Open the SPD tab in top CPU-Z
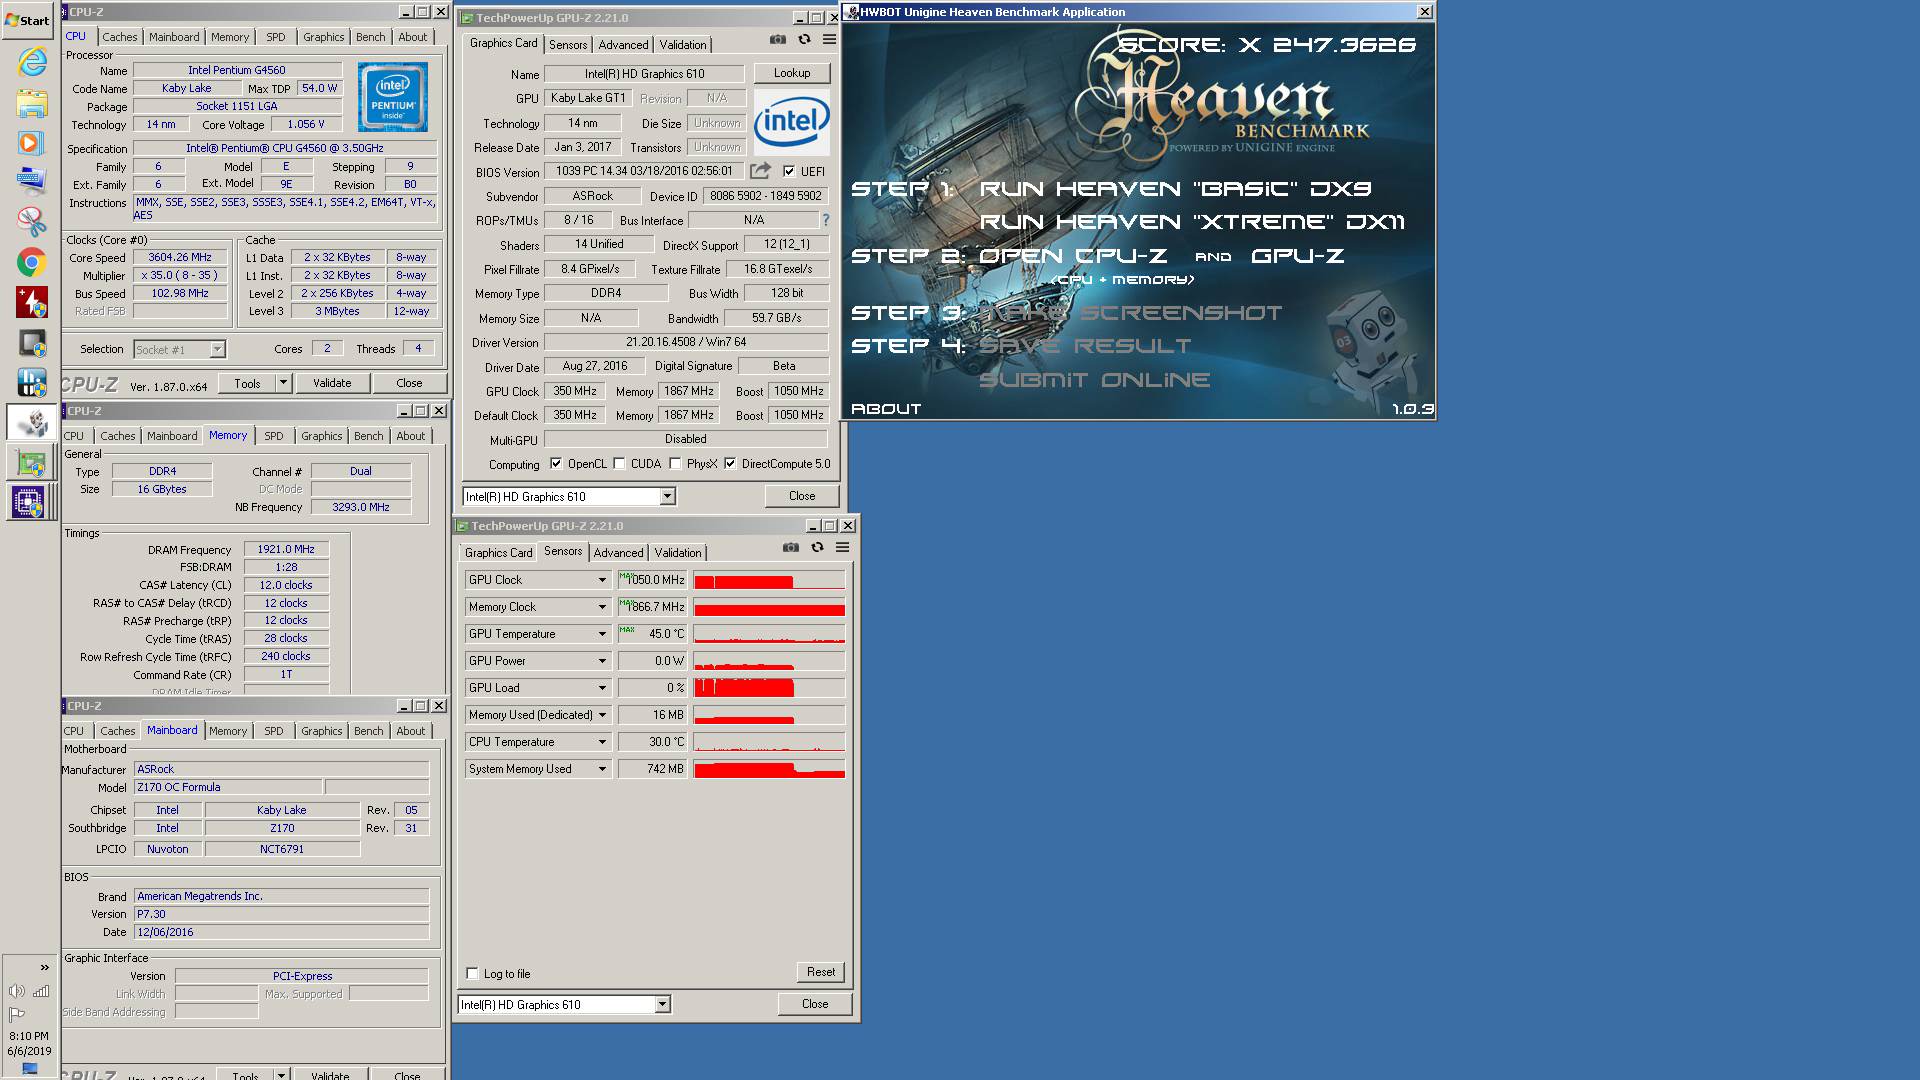 point(276,37)
